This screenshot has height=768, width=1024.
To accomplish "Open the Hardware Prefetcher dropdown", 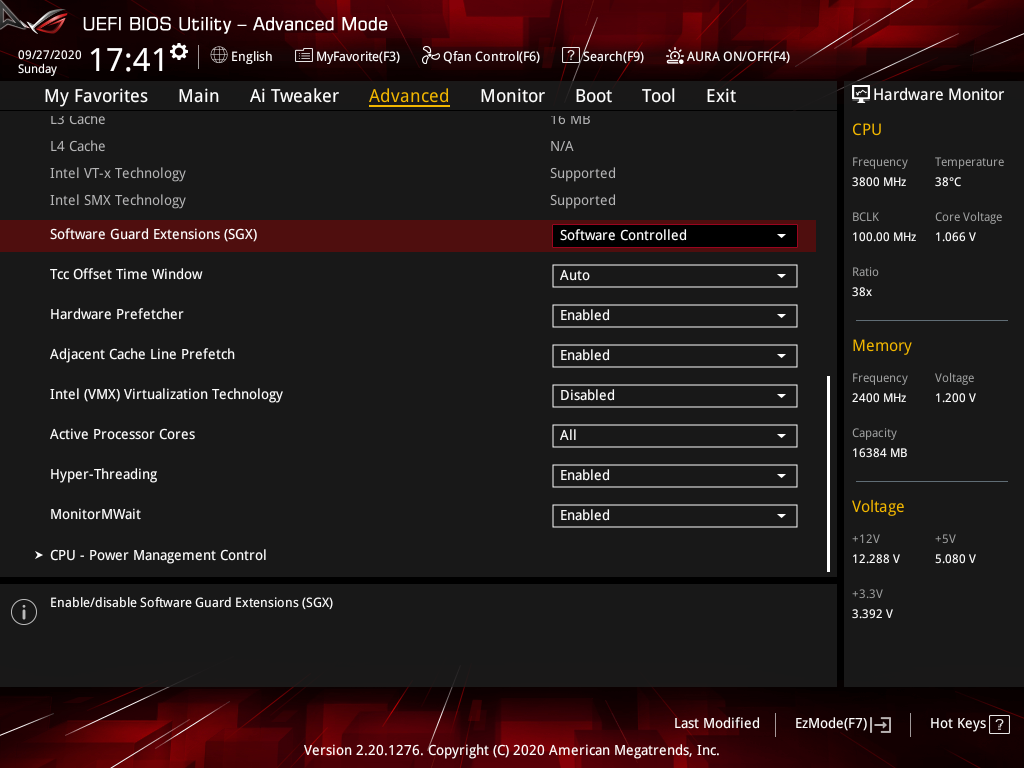I will coord(675,315).
